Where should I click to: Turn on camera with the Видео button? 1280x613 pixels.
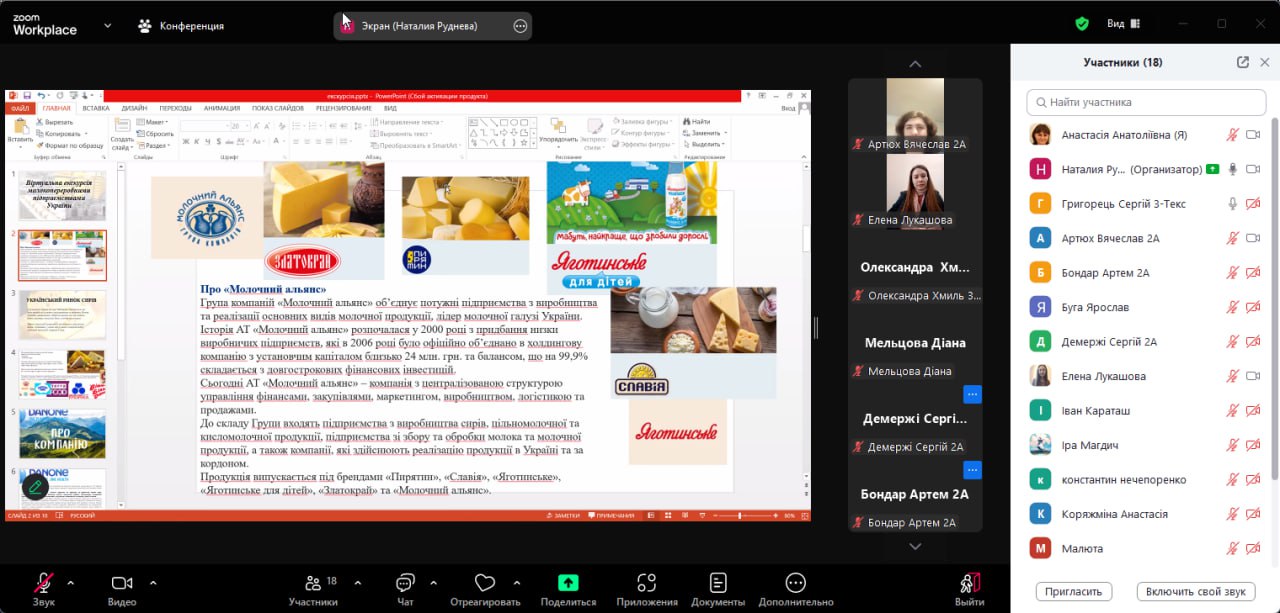pyautogui.click(x=122, y=589)
